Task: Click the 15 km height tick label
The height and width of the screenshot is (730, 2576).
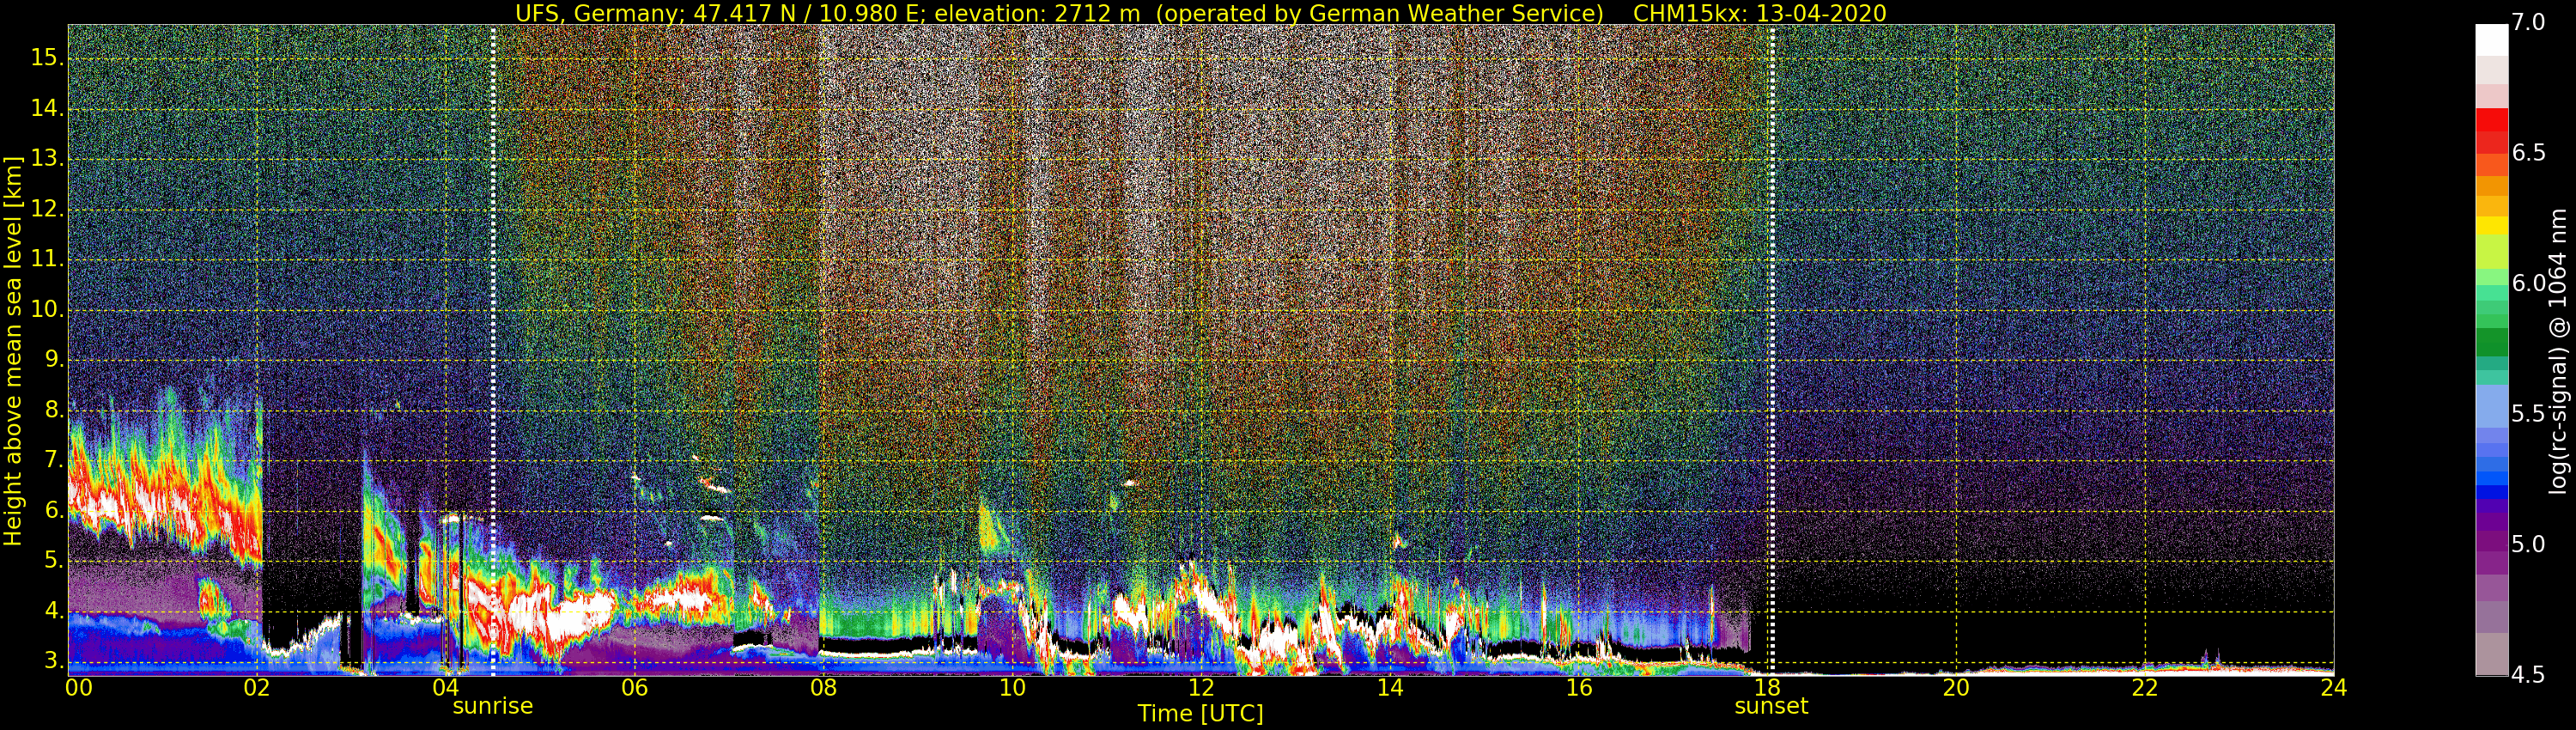Action: [x=46, y=57]
